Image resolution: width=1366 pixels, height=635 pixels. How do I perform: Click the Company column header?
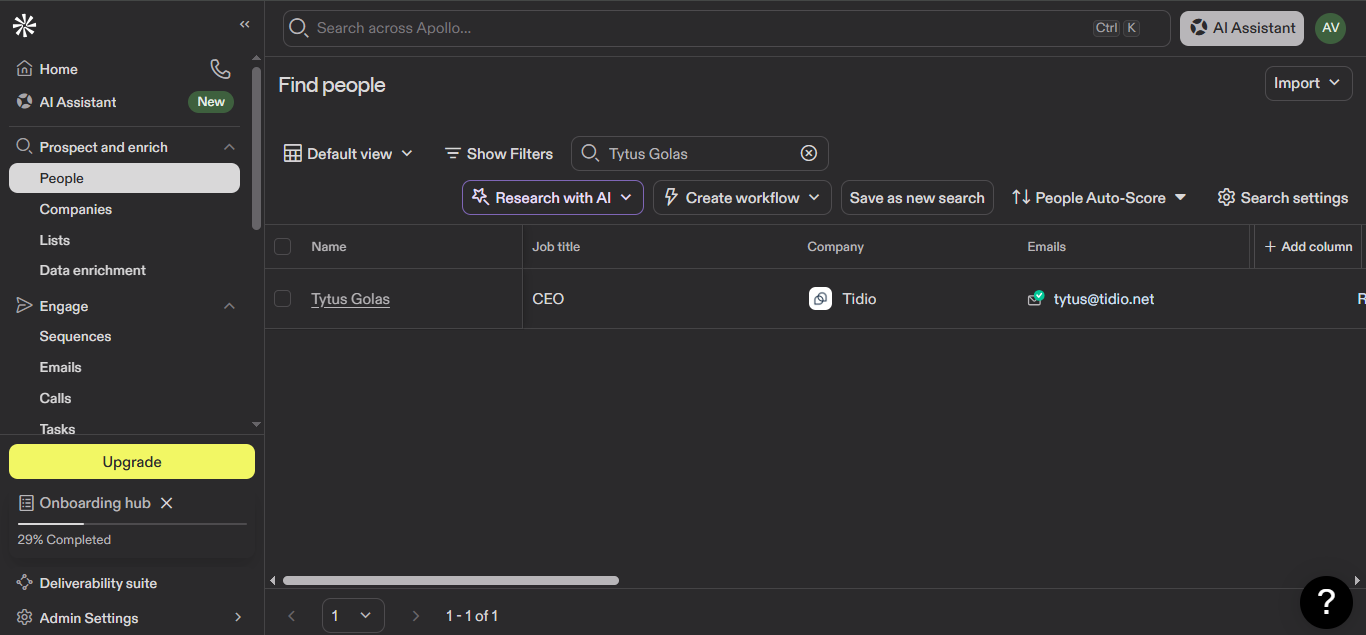coord(835,246)
